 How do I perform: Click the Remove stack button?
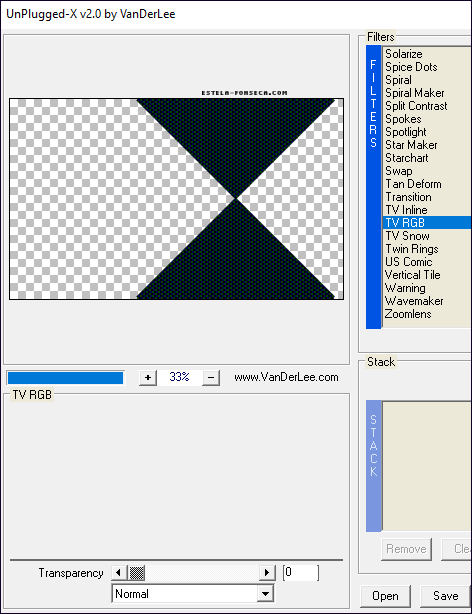coord(406,549)
